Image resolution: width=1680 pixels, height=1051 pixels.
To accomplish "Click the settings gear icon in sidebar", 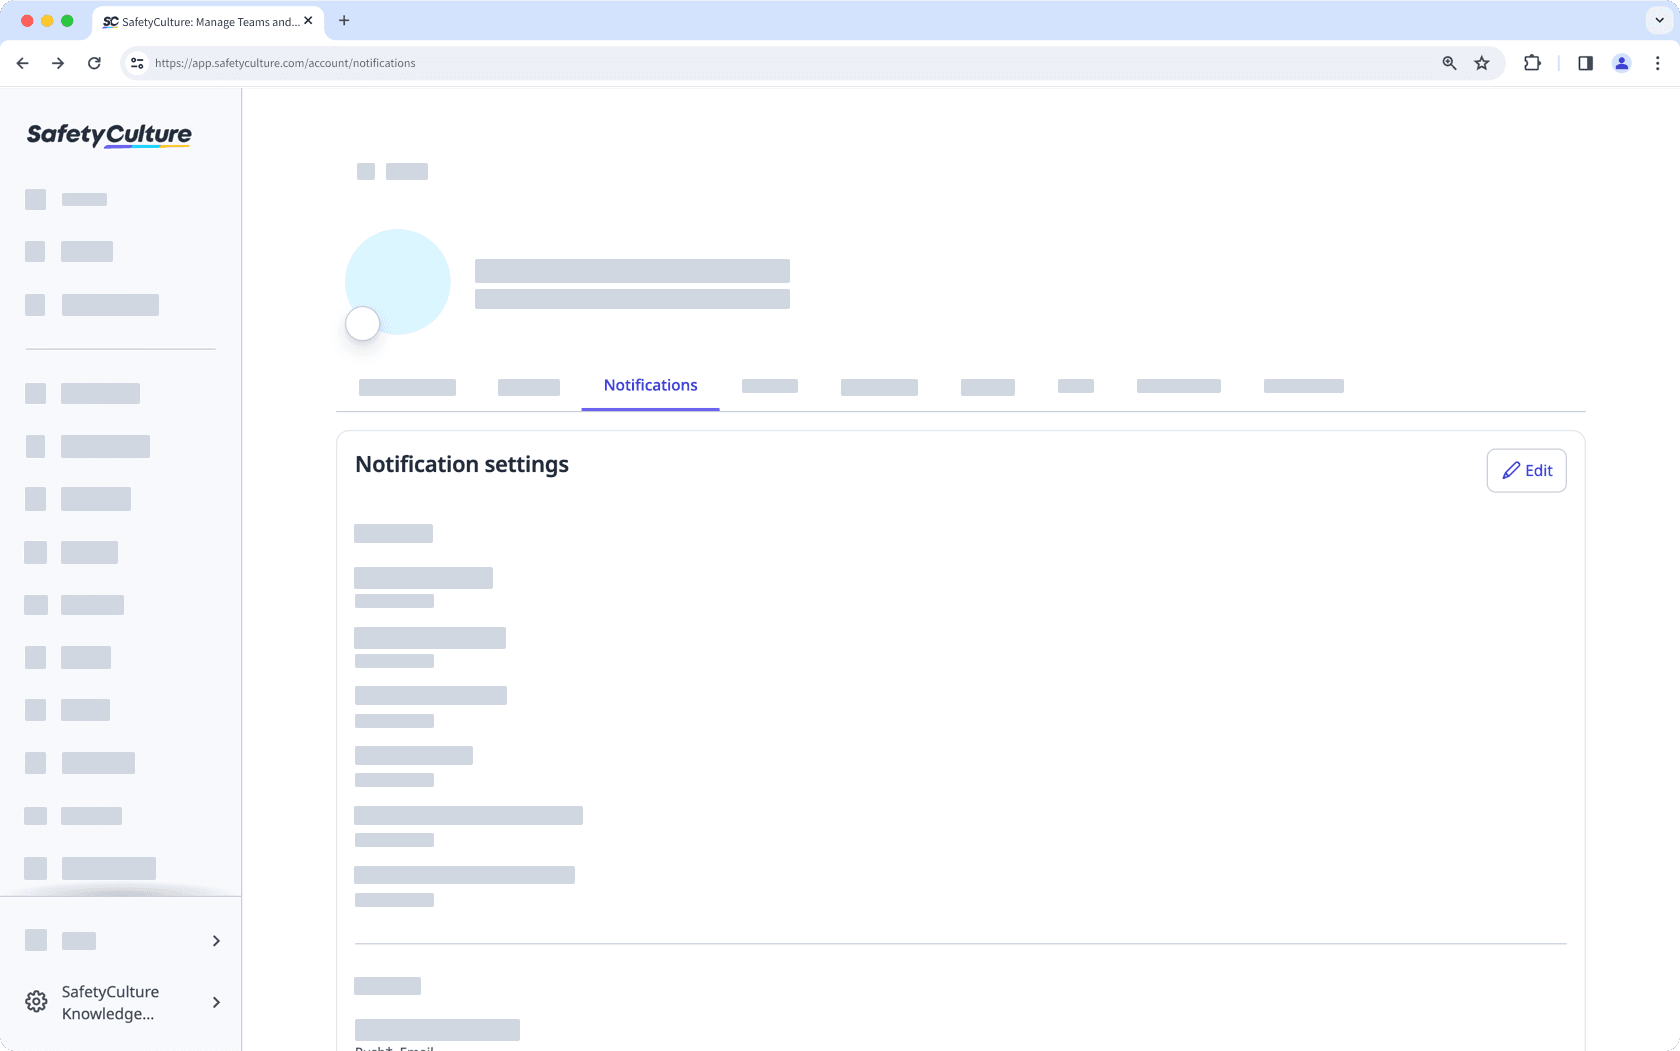I will [x=36, y=1002].
